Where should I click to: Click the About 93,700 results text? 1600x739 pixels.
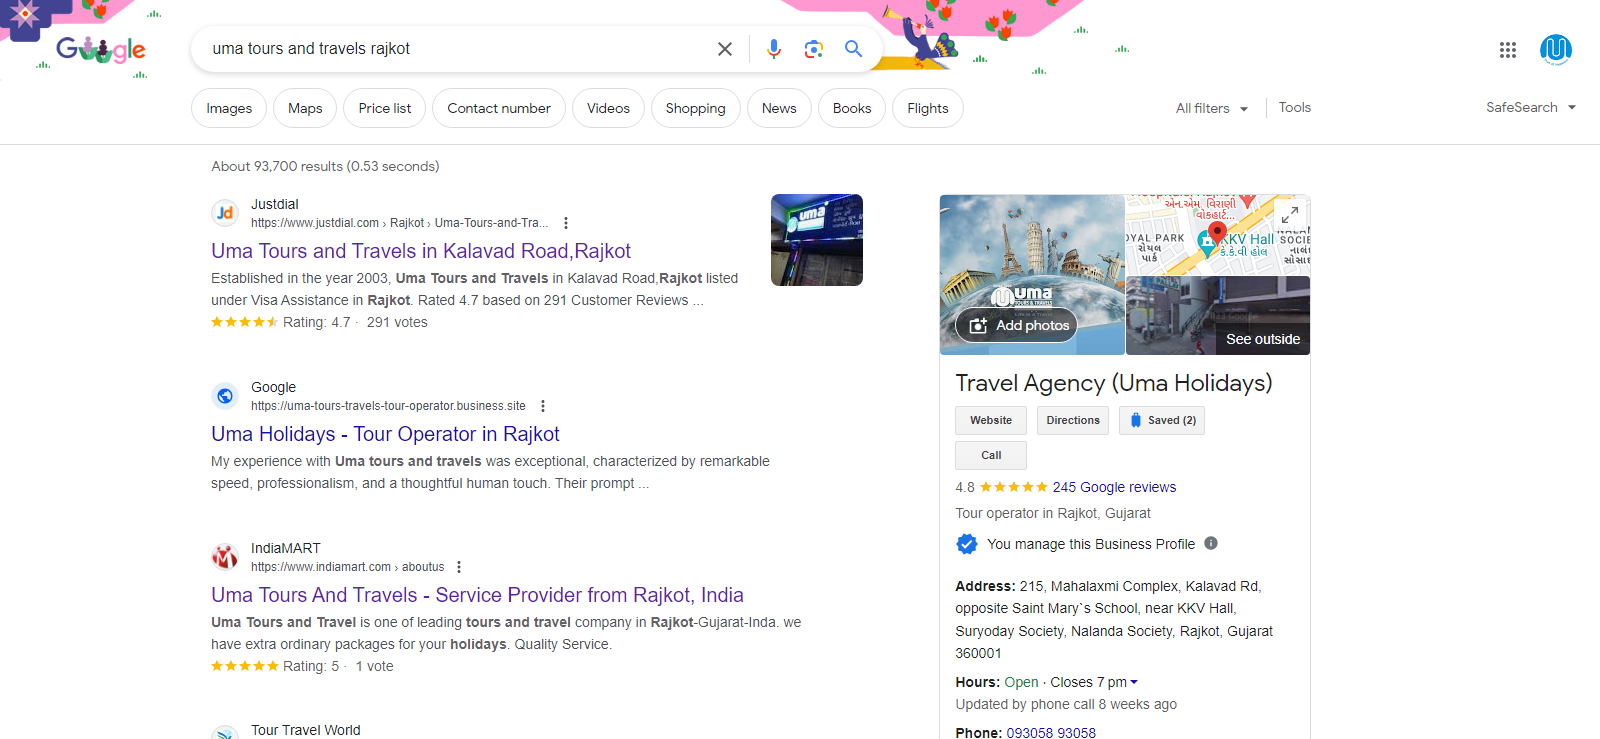coord(325,166)
